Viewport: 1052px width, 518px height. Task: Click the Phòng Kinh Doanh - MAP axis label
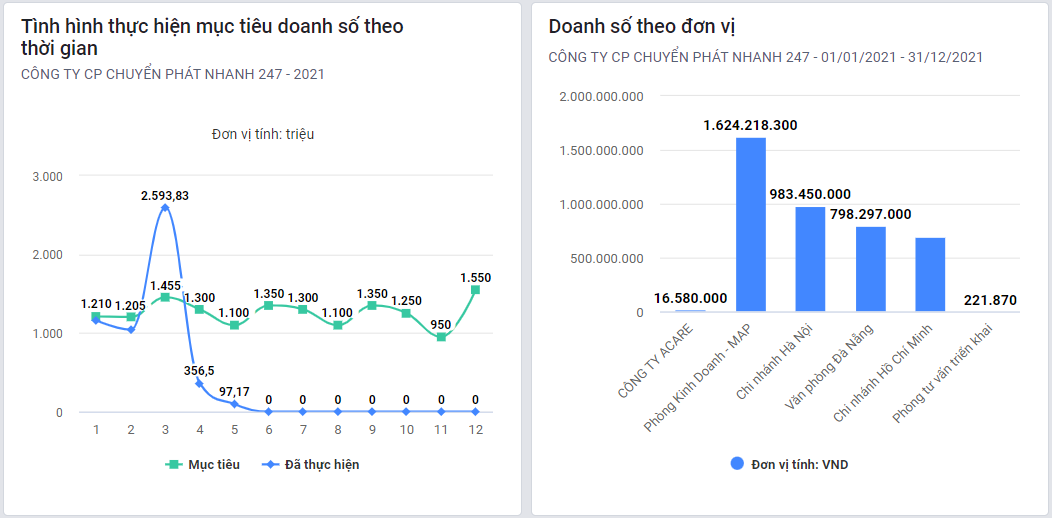700,376
